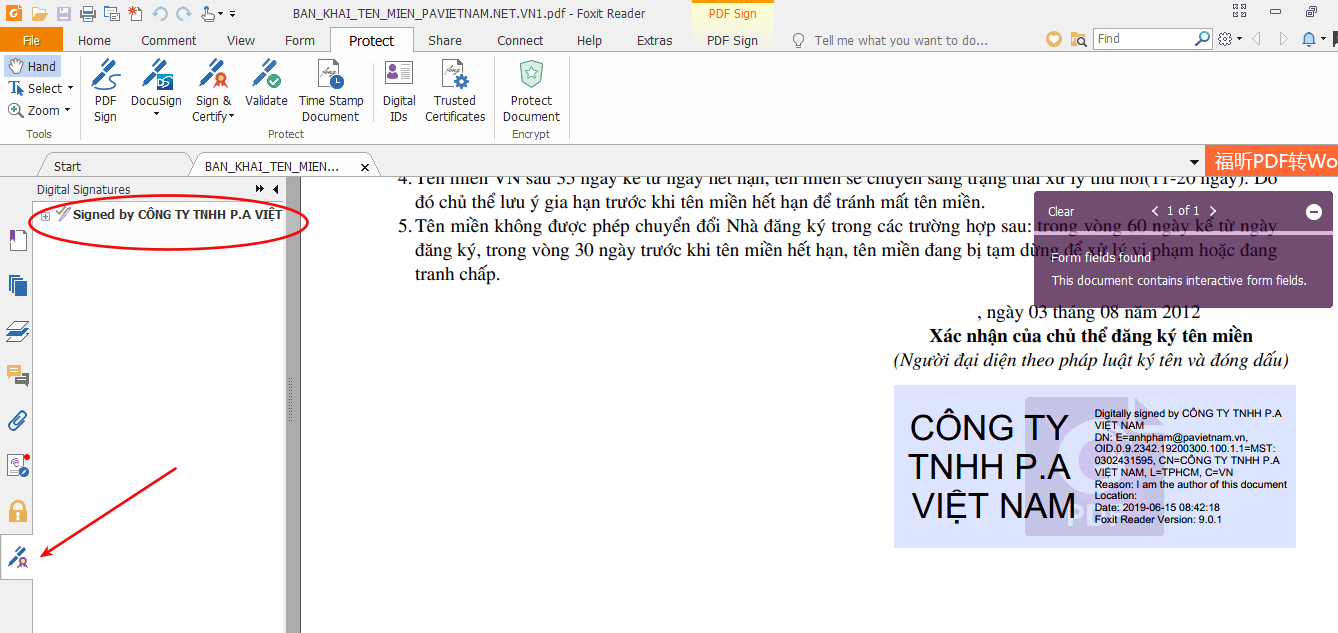This screenshot has height=633, width=1338.
Task: Go to previous find result arrow
Action: [x=1256, y=39]
